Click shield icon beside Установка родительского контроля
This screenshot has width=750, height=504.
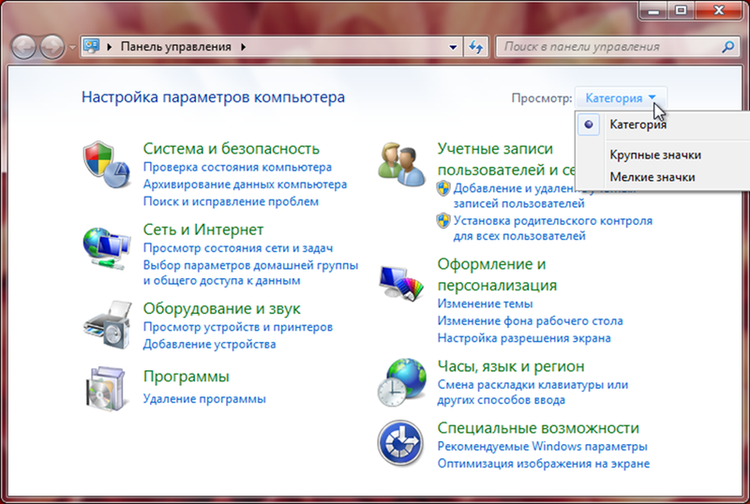pyautogui.click(x=443, y=221)
